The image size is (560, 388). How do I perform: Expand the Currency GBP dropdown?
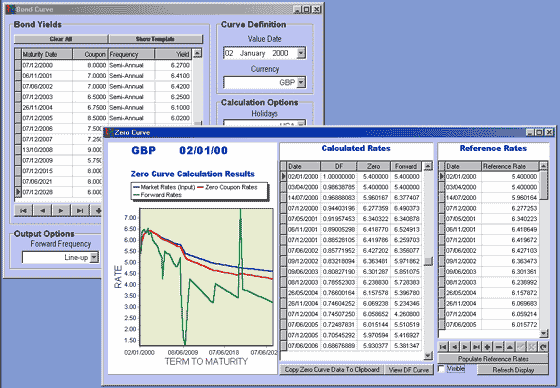tap(301, 83)
